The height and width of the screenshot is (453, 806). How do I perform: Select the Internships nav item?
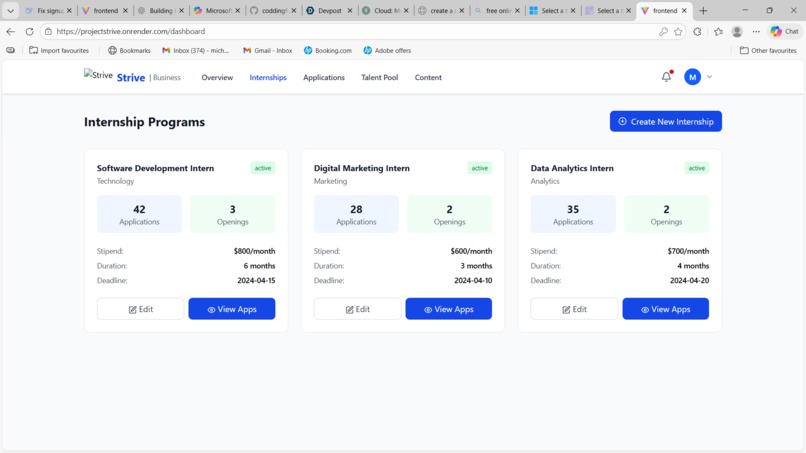click(268, 78)
